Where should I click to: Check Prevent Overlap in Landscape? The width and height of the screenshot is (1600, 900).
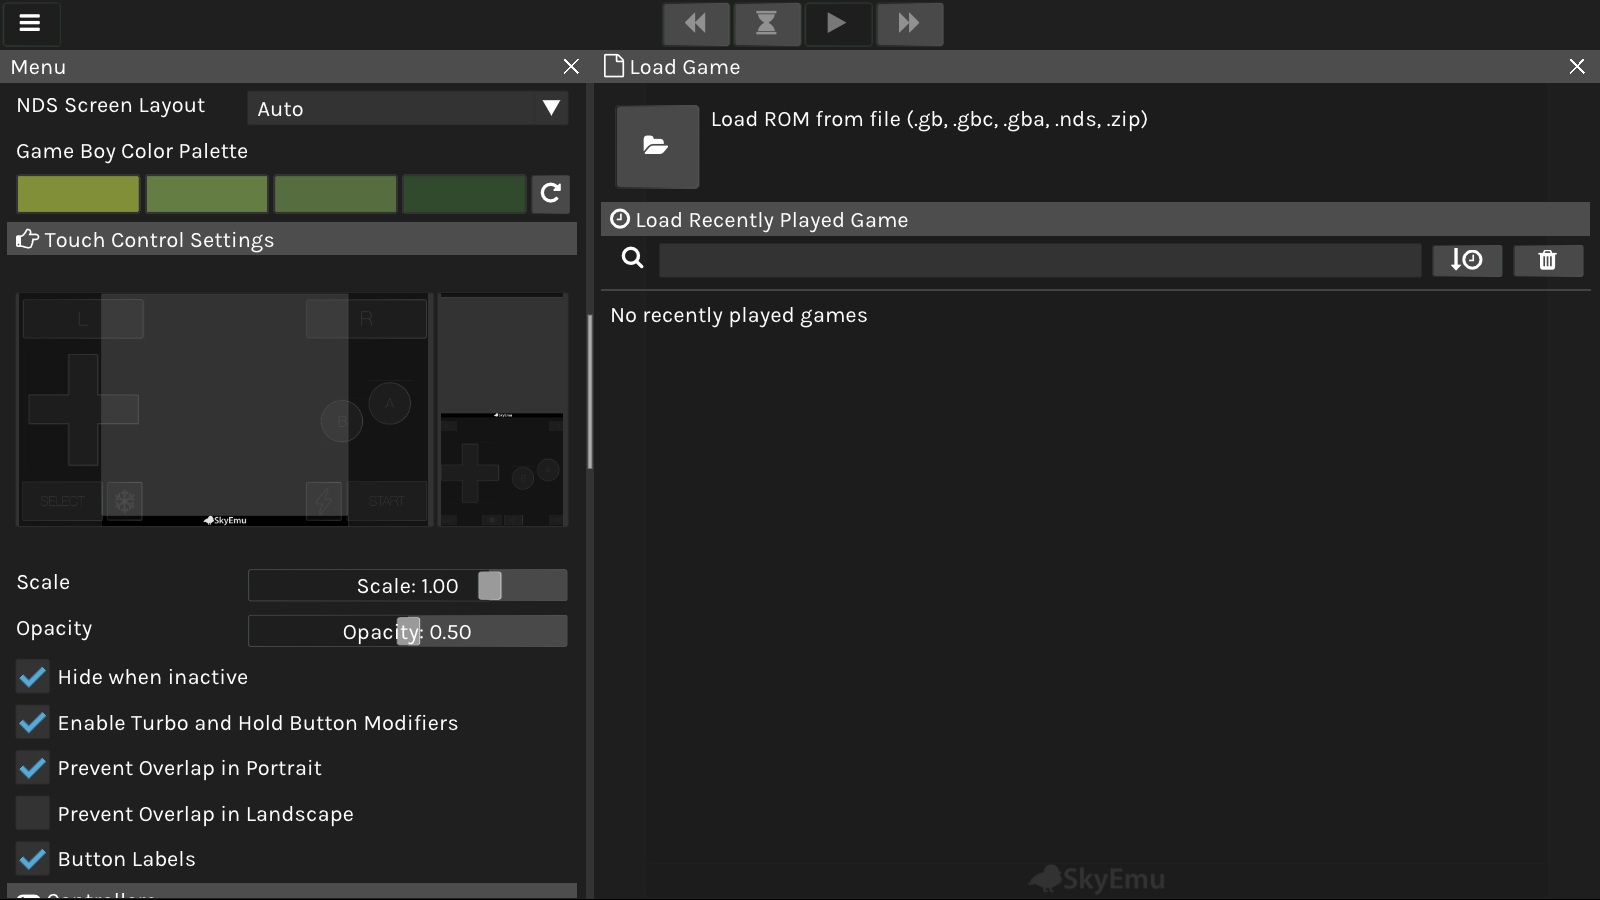pos(32,814)
